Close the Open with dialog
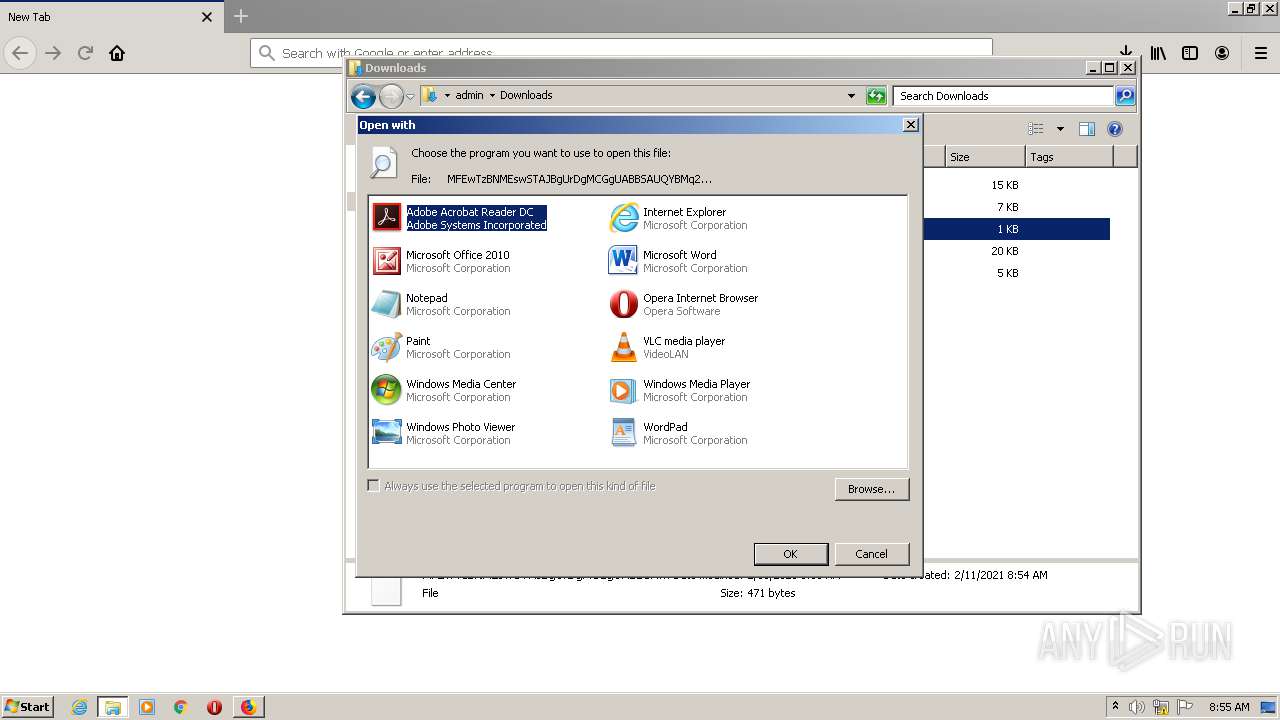 point(910,124)
